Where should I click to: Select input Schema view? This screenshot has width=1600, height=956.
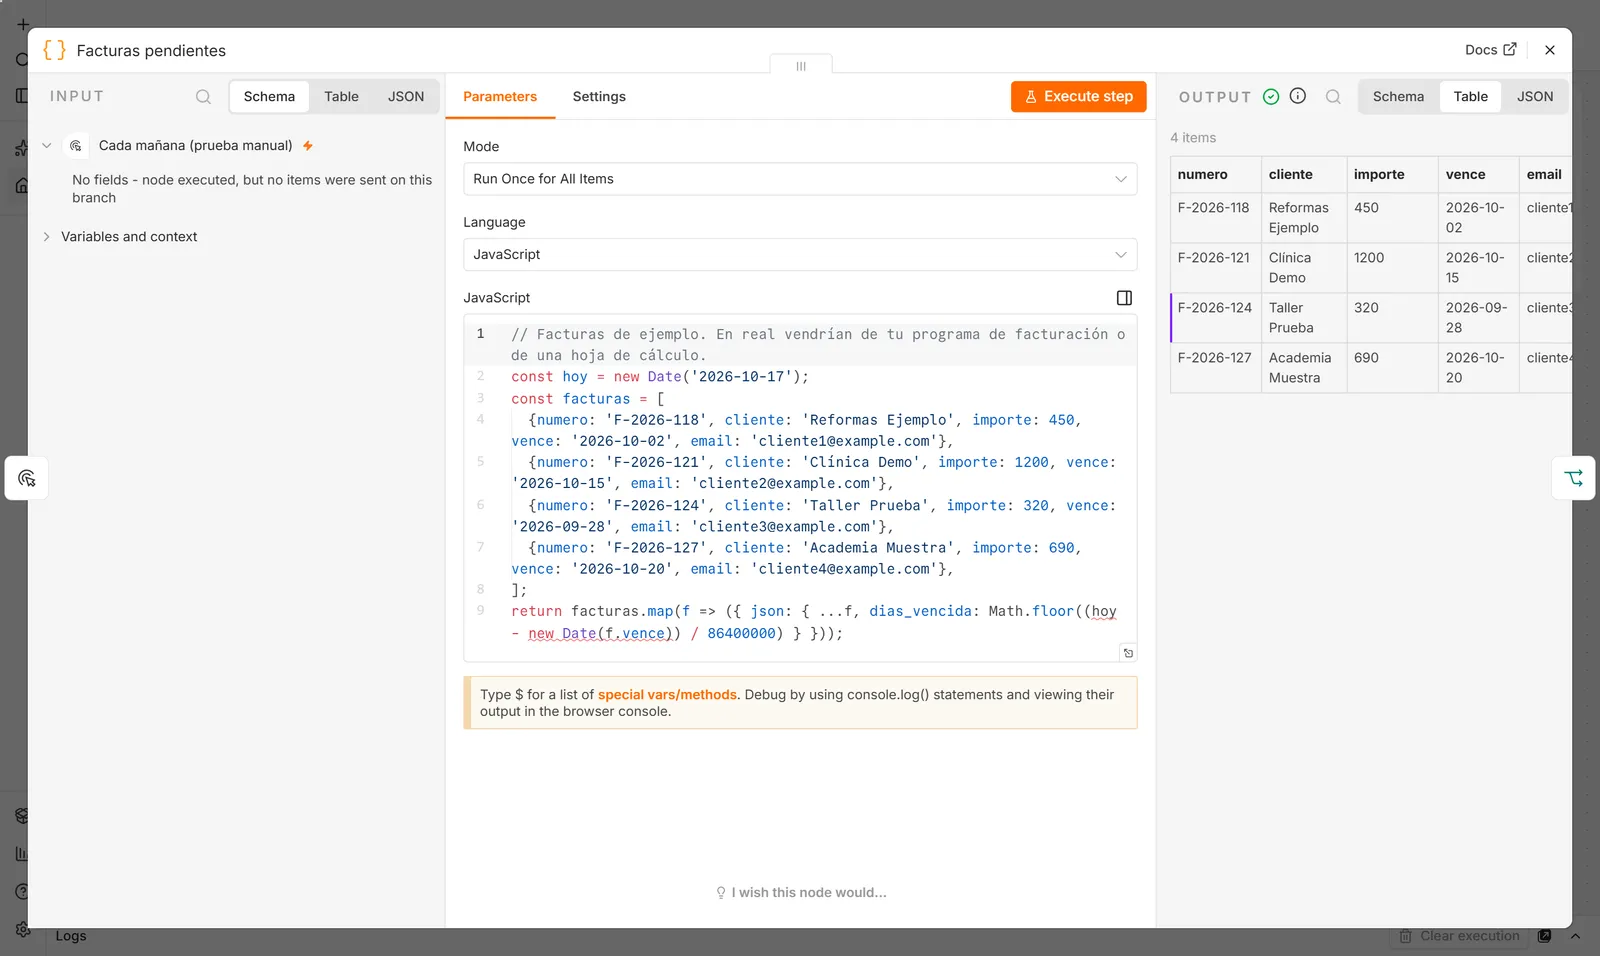pos(269,97)
